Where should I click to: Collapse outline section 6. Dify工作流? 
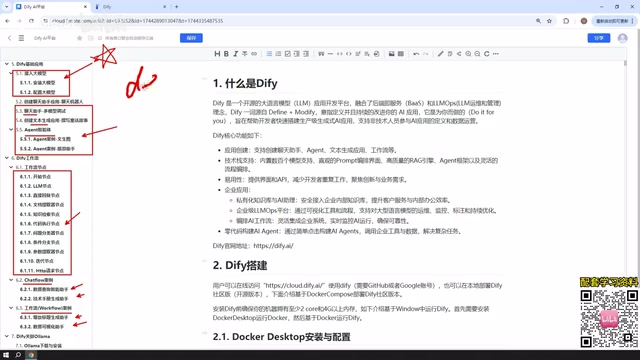(7, 158)
